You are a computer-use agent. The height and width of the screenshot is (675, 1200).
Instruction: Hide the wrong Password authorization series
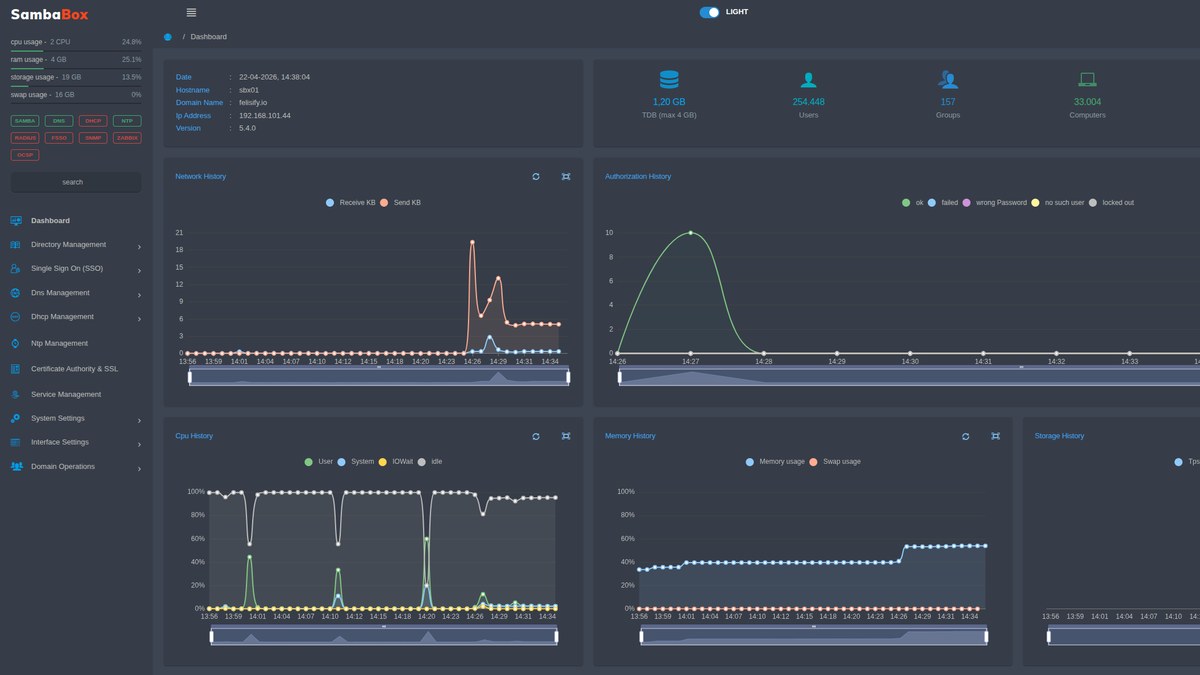(x=995, y=202)
